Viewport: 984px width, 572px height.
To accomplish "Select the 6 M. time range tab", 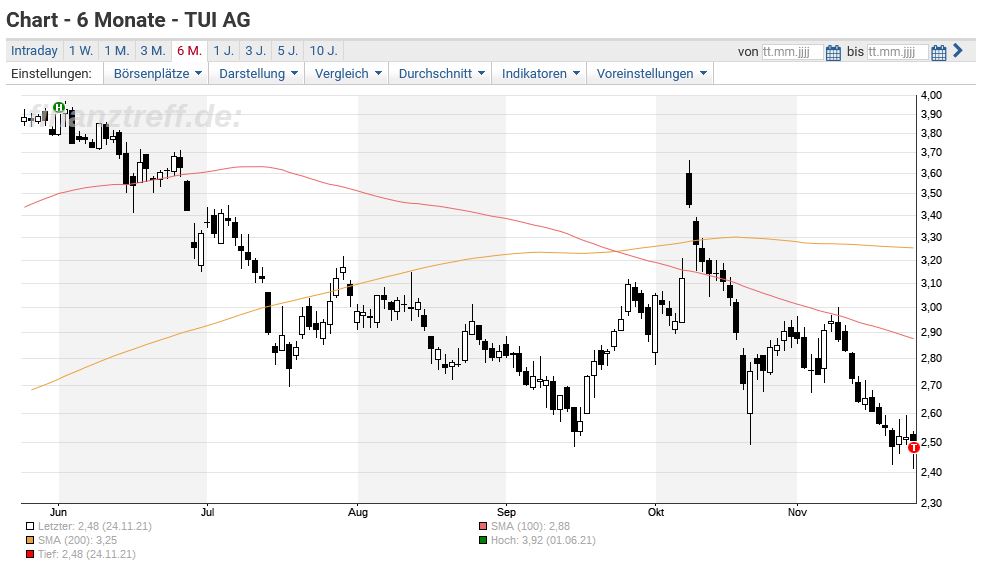I will (x=189, y=51).
